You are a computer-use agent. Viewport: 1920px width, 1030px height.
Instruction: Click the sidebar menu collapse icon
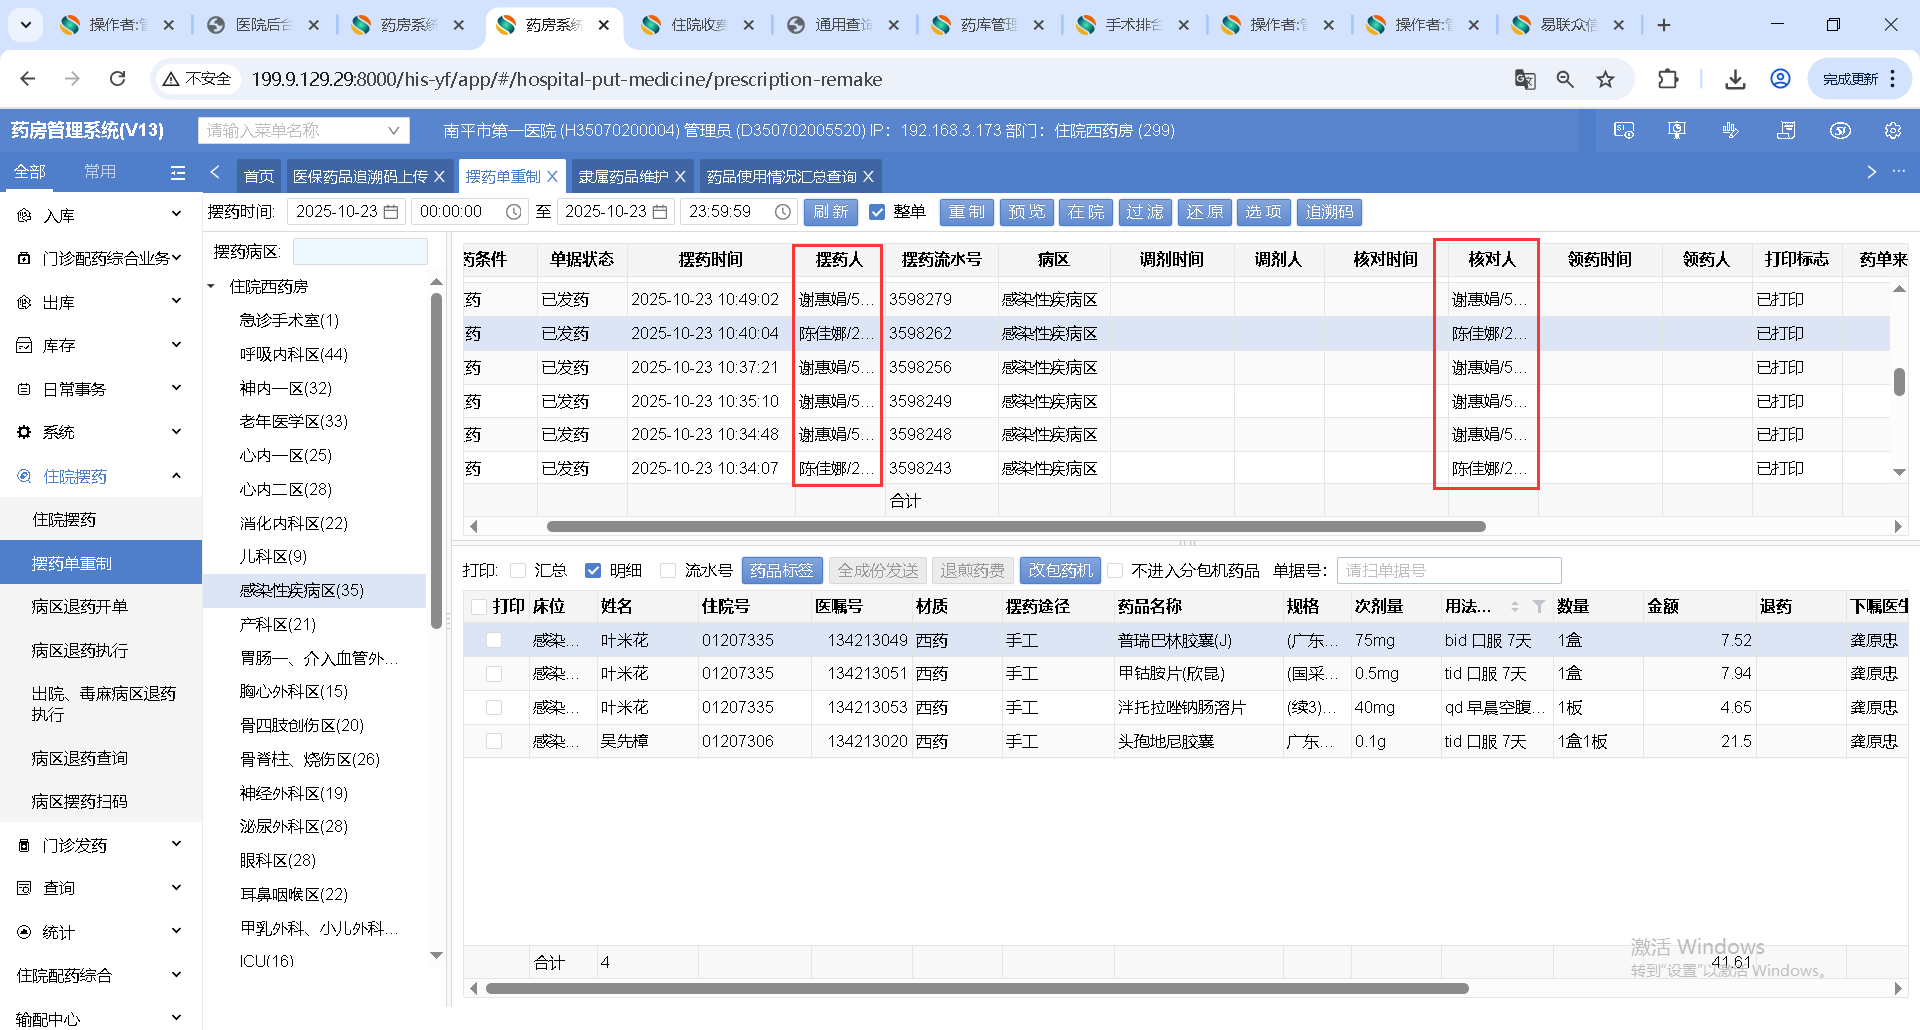click(x=178, y=173)
